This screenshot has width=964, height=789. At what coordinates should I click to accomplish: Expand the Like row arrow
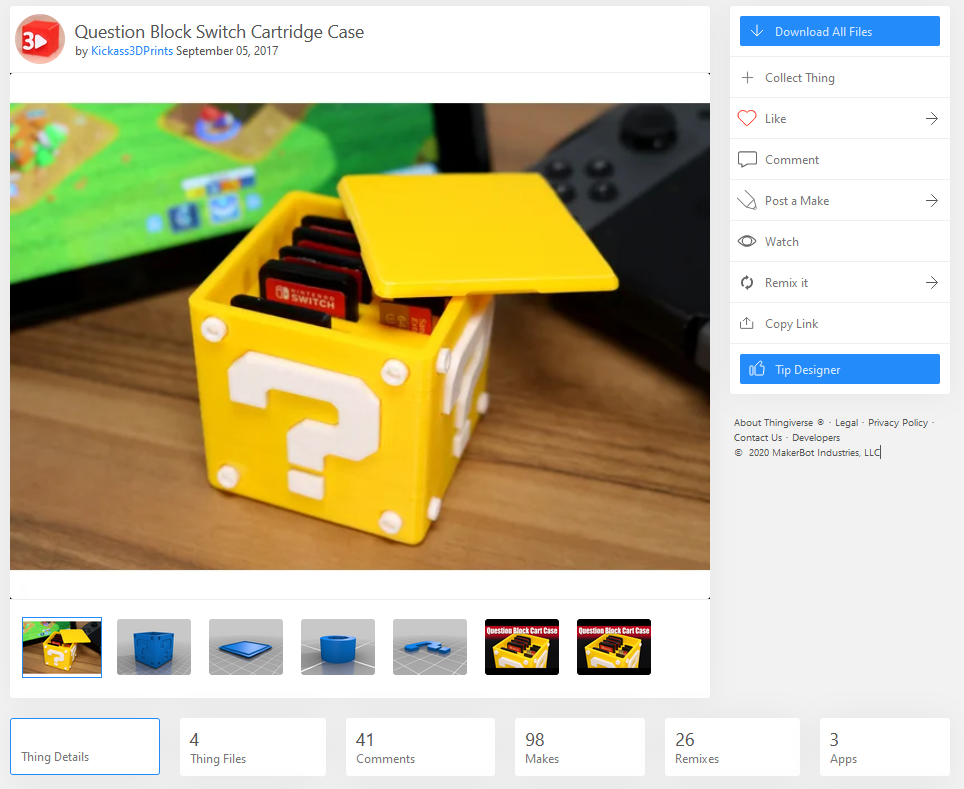tap(931, 118)
